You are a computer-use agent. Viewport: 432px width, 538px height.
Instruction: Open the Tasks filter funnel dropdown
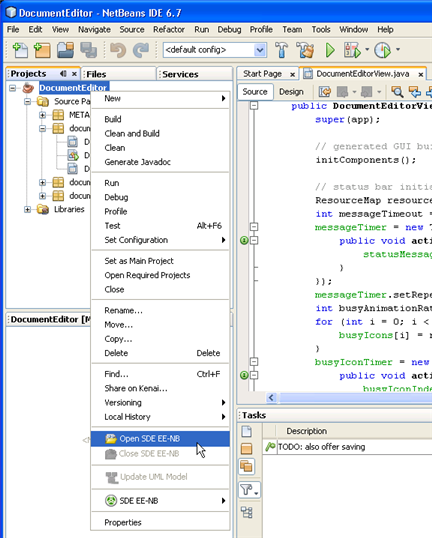pos(249,490)
